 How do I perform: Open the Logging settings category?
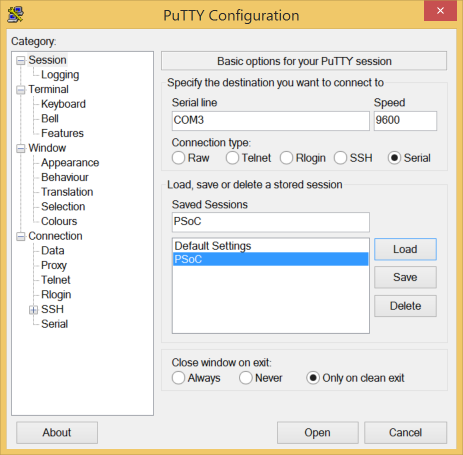(x=60, y=75)
